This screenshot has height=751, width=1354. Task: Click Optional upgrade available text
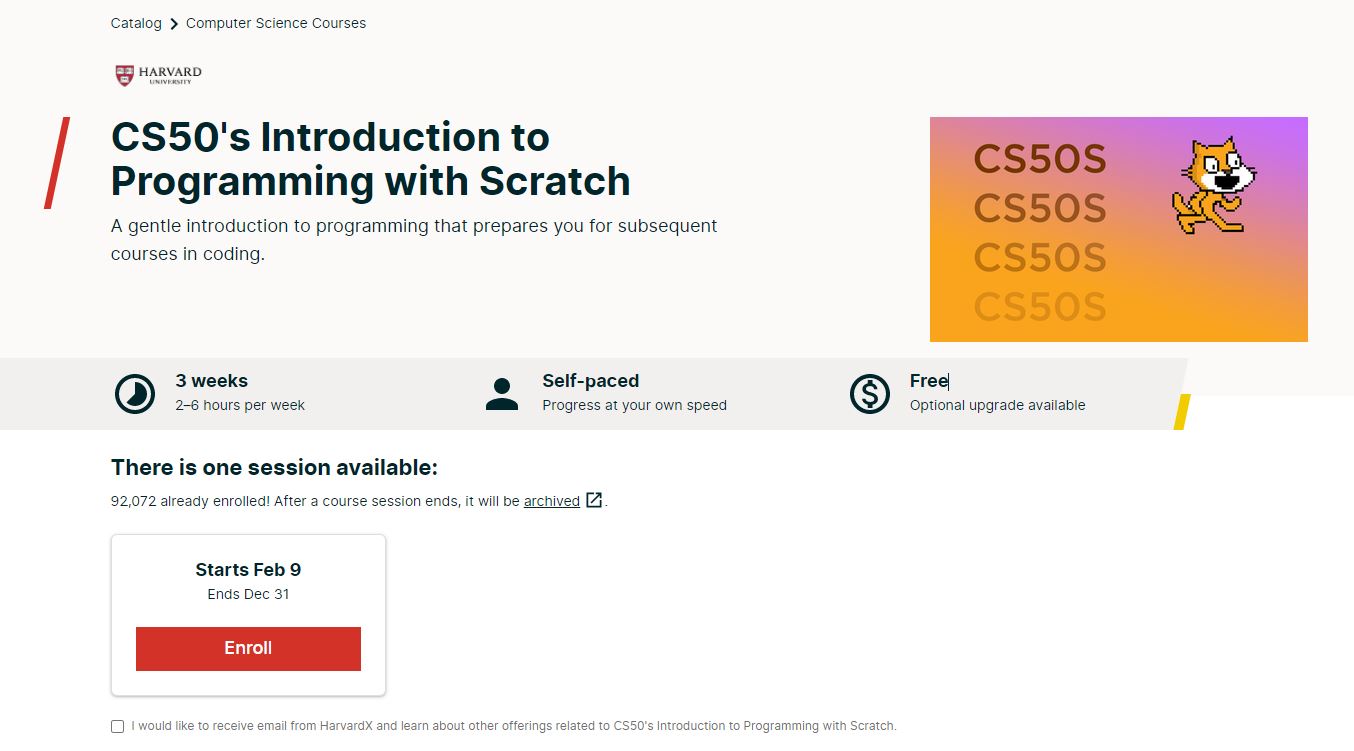(998, 405)
